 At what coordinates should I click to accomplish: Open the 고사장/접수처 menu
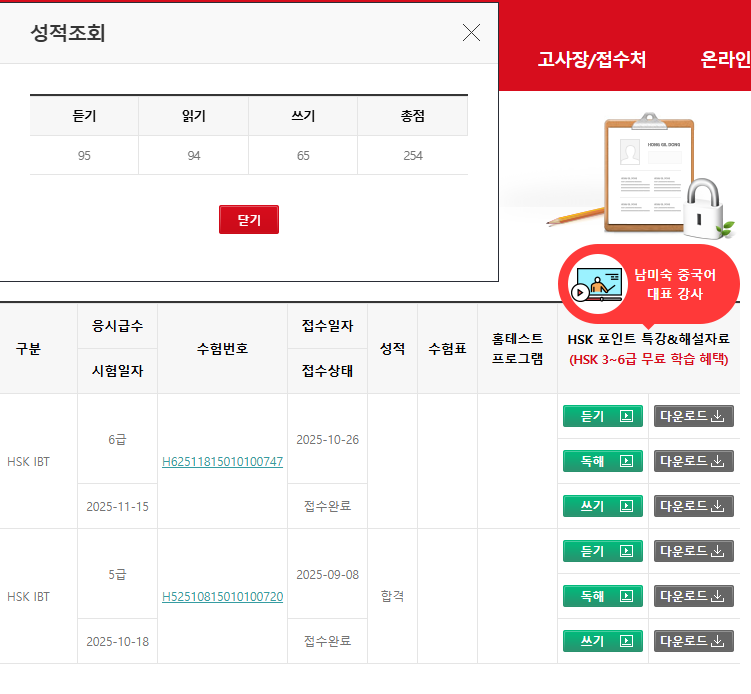point(591,60)
